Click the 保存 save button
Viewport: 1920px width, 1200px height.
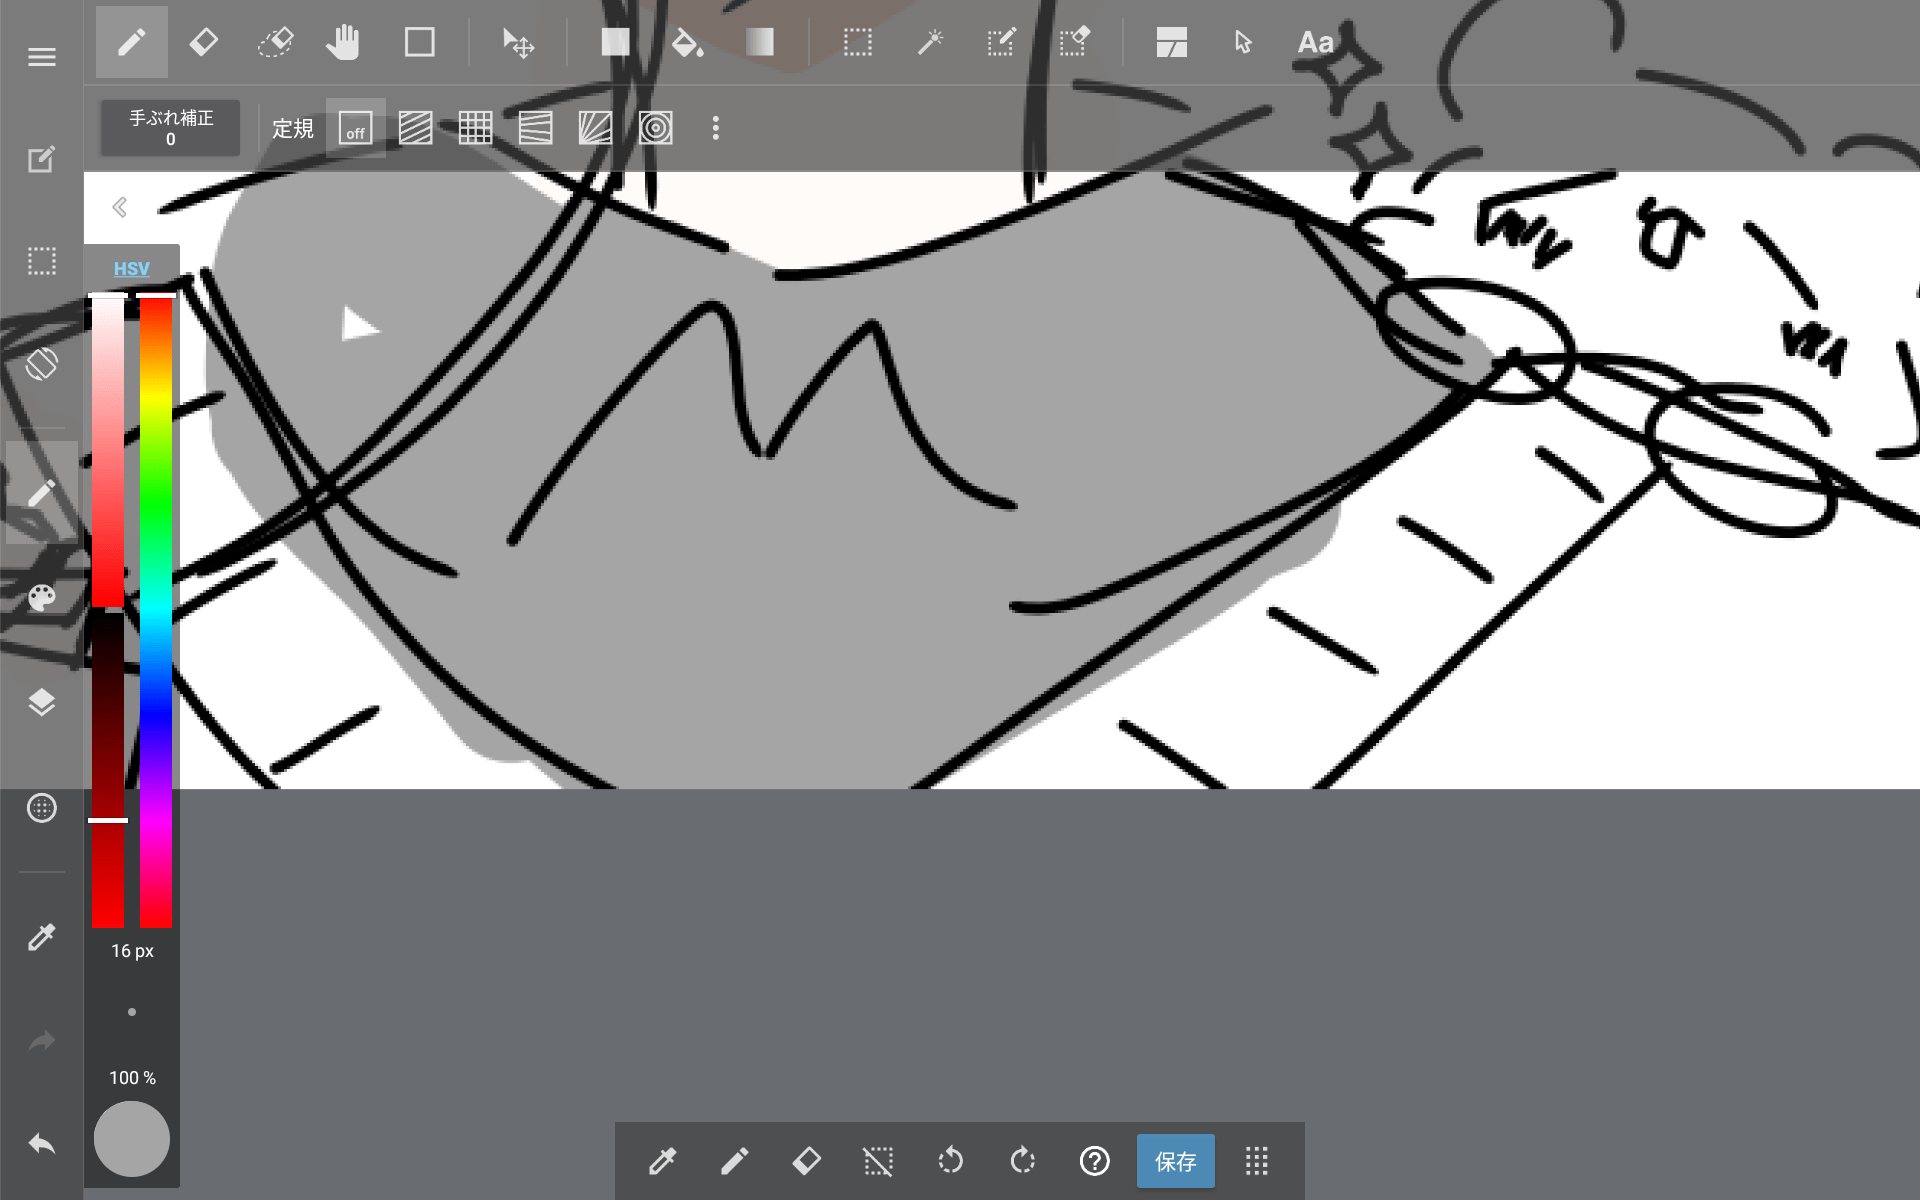click(x=1175, y=1161)
